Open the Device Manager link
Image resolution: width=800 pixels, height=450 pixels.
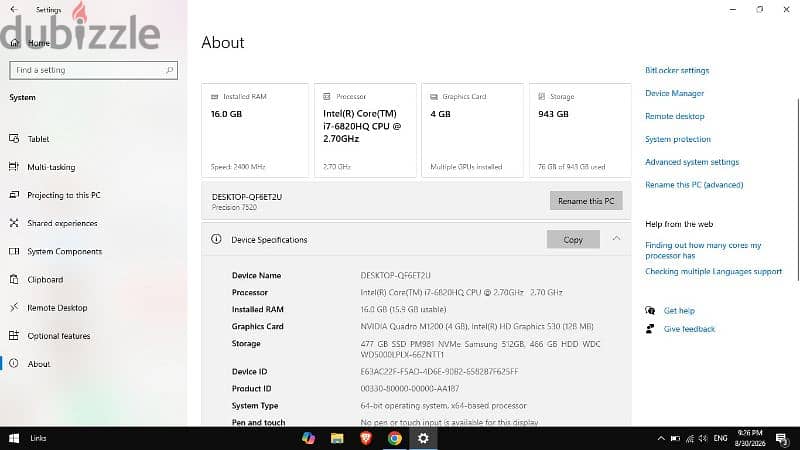pos(674,93)
